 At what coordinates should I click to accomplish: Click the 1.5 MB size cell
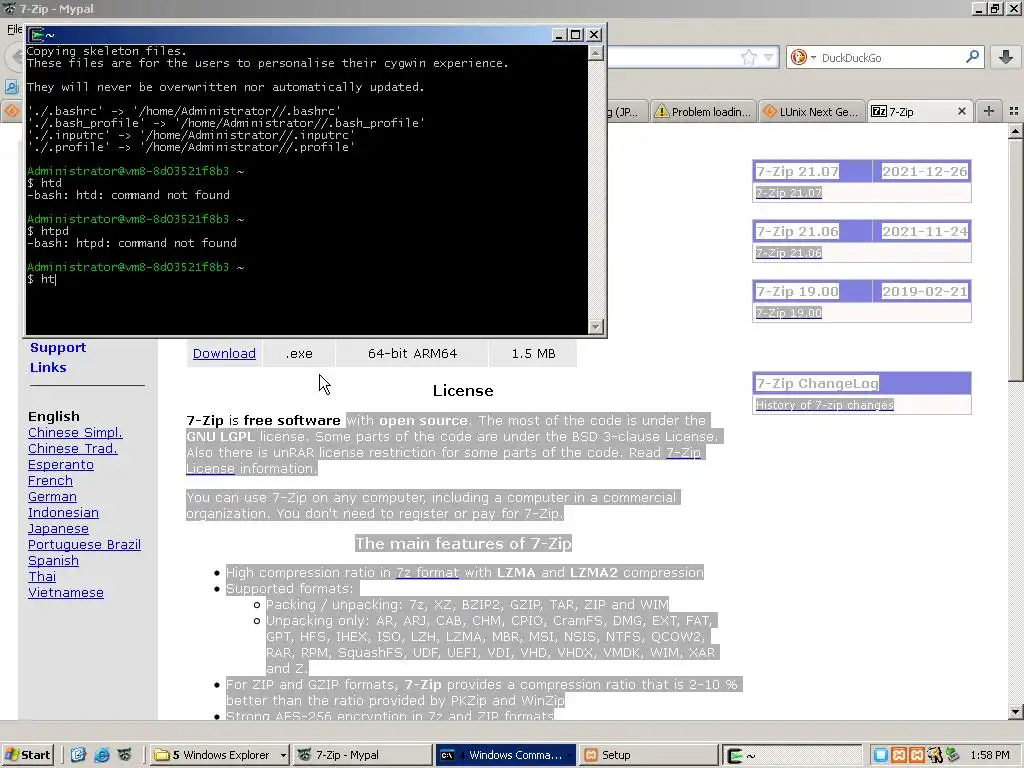pyautogui.click(x=533, y=353)
